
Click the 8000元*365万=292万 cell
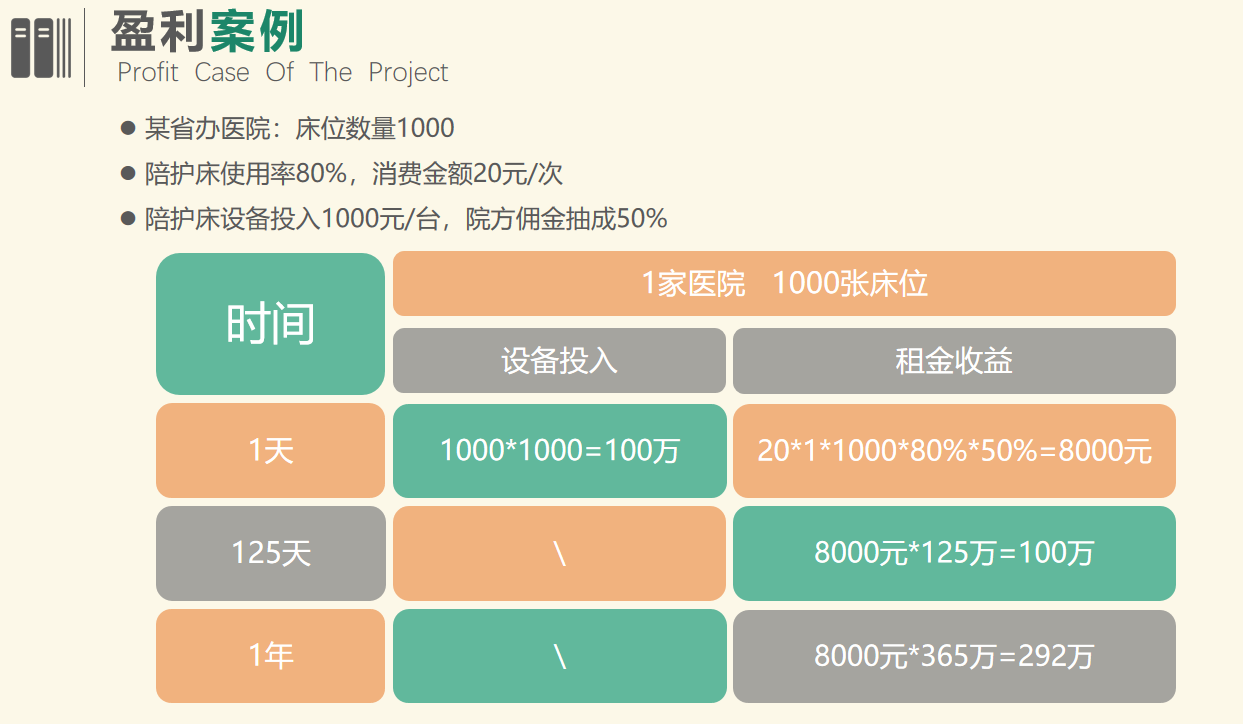[954, 656]
